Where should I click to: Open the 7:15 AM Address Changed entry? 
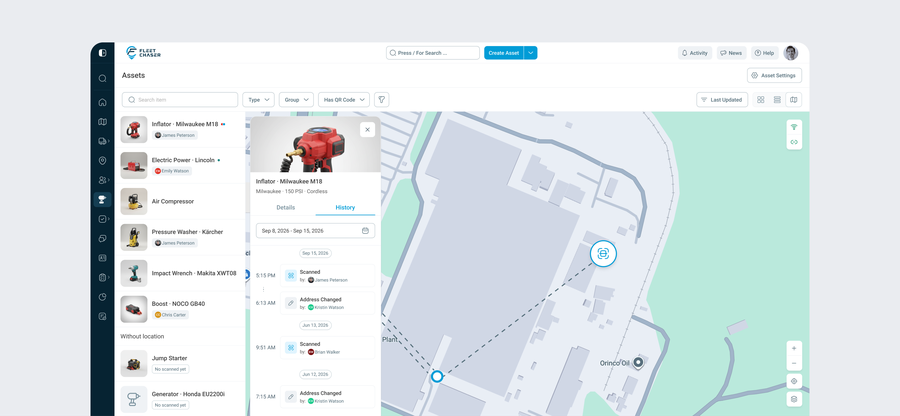(x=327, y=396)
